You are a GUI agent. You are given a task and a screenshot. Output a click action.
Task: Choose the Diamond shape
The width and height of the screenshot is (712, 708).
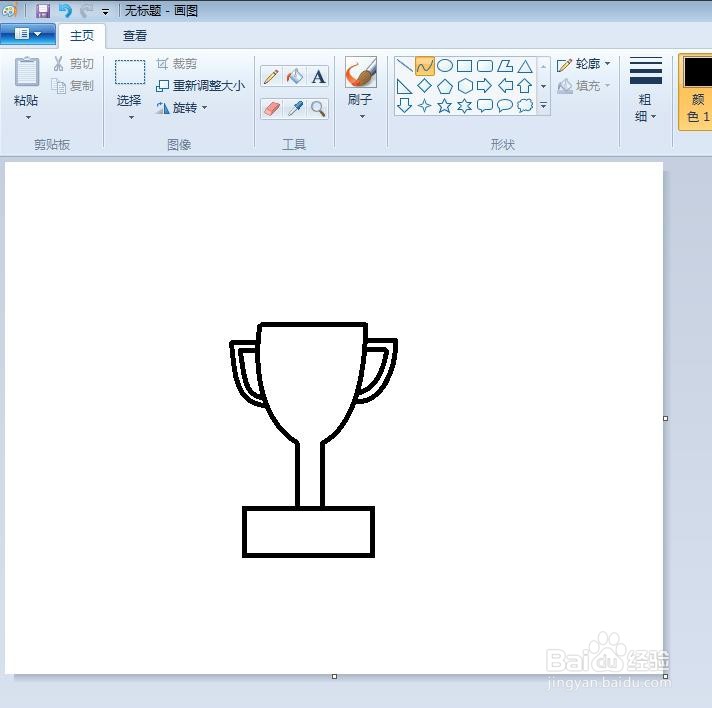425,86
